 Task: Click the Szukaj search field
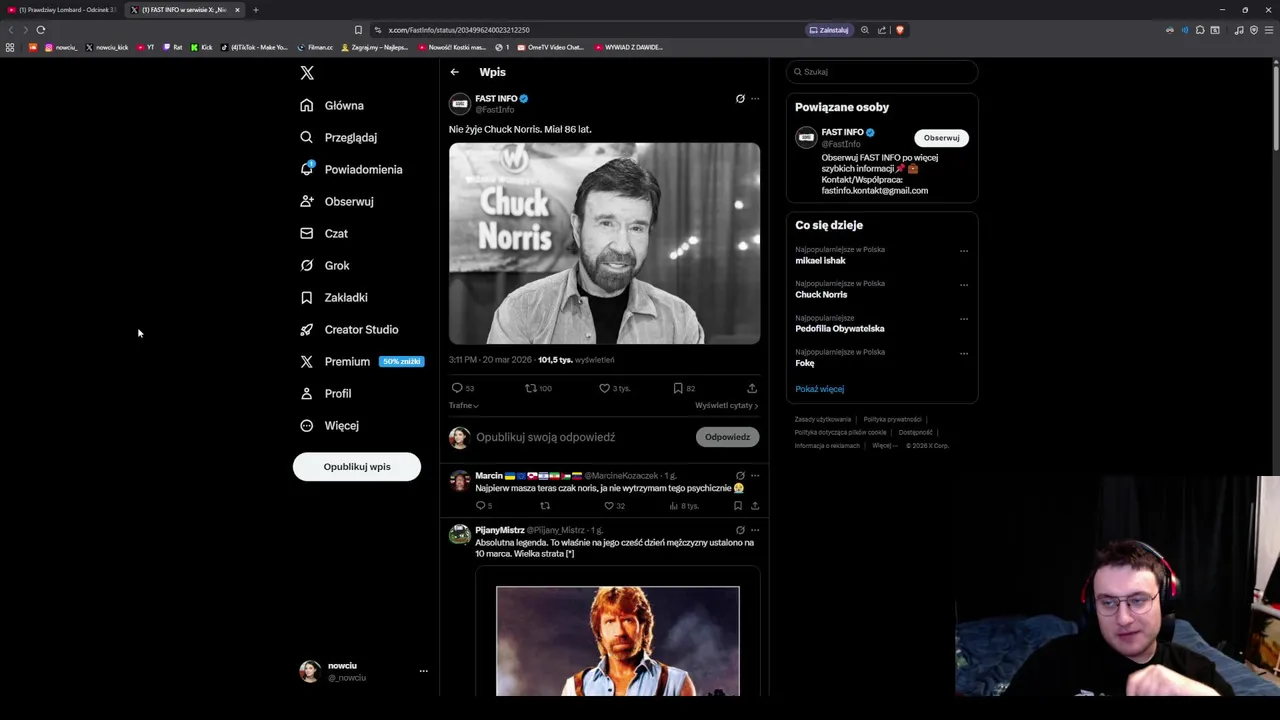pyautogui.click(x=881, y=72)
